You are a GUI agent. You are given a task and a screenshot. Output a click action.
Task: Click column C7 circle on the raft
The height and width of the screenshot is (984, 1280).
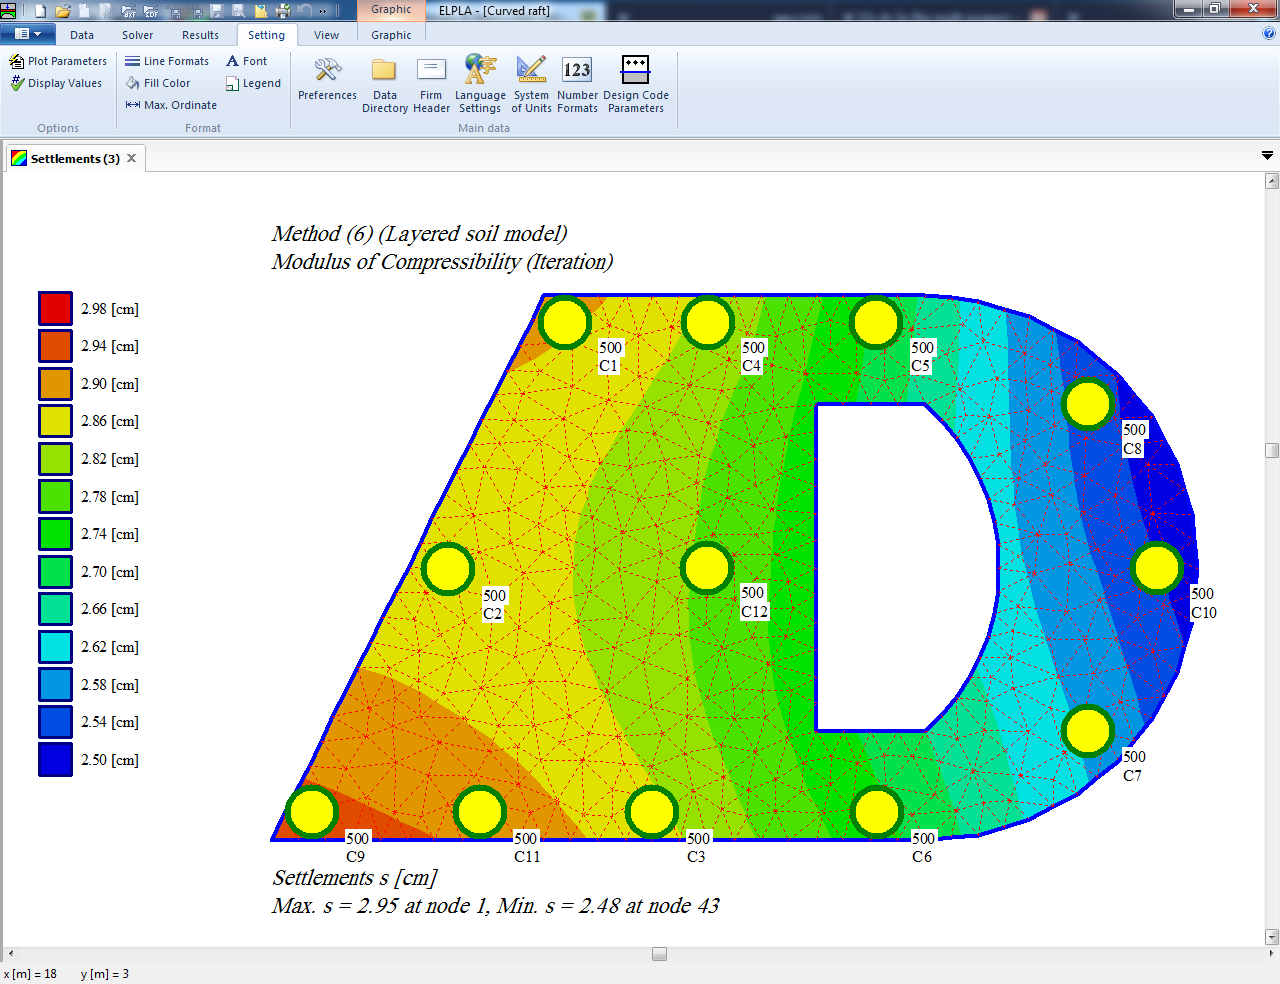[1088, 731]
